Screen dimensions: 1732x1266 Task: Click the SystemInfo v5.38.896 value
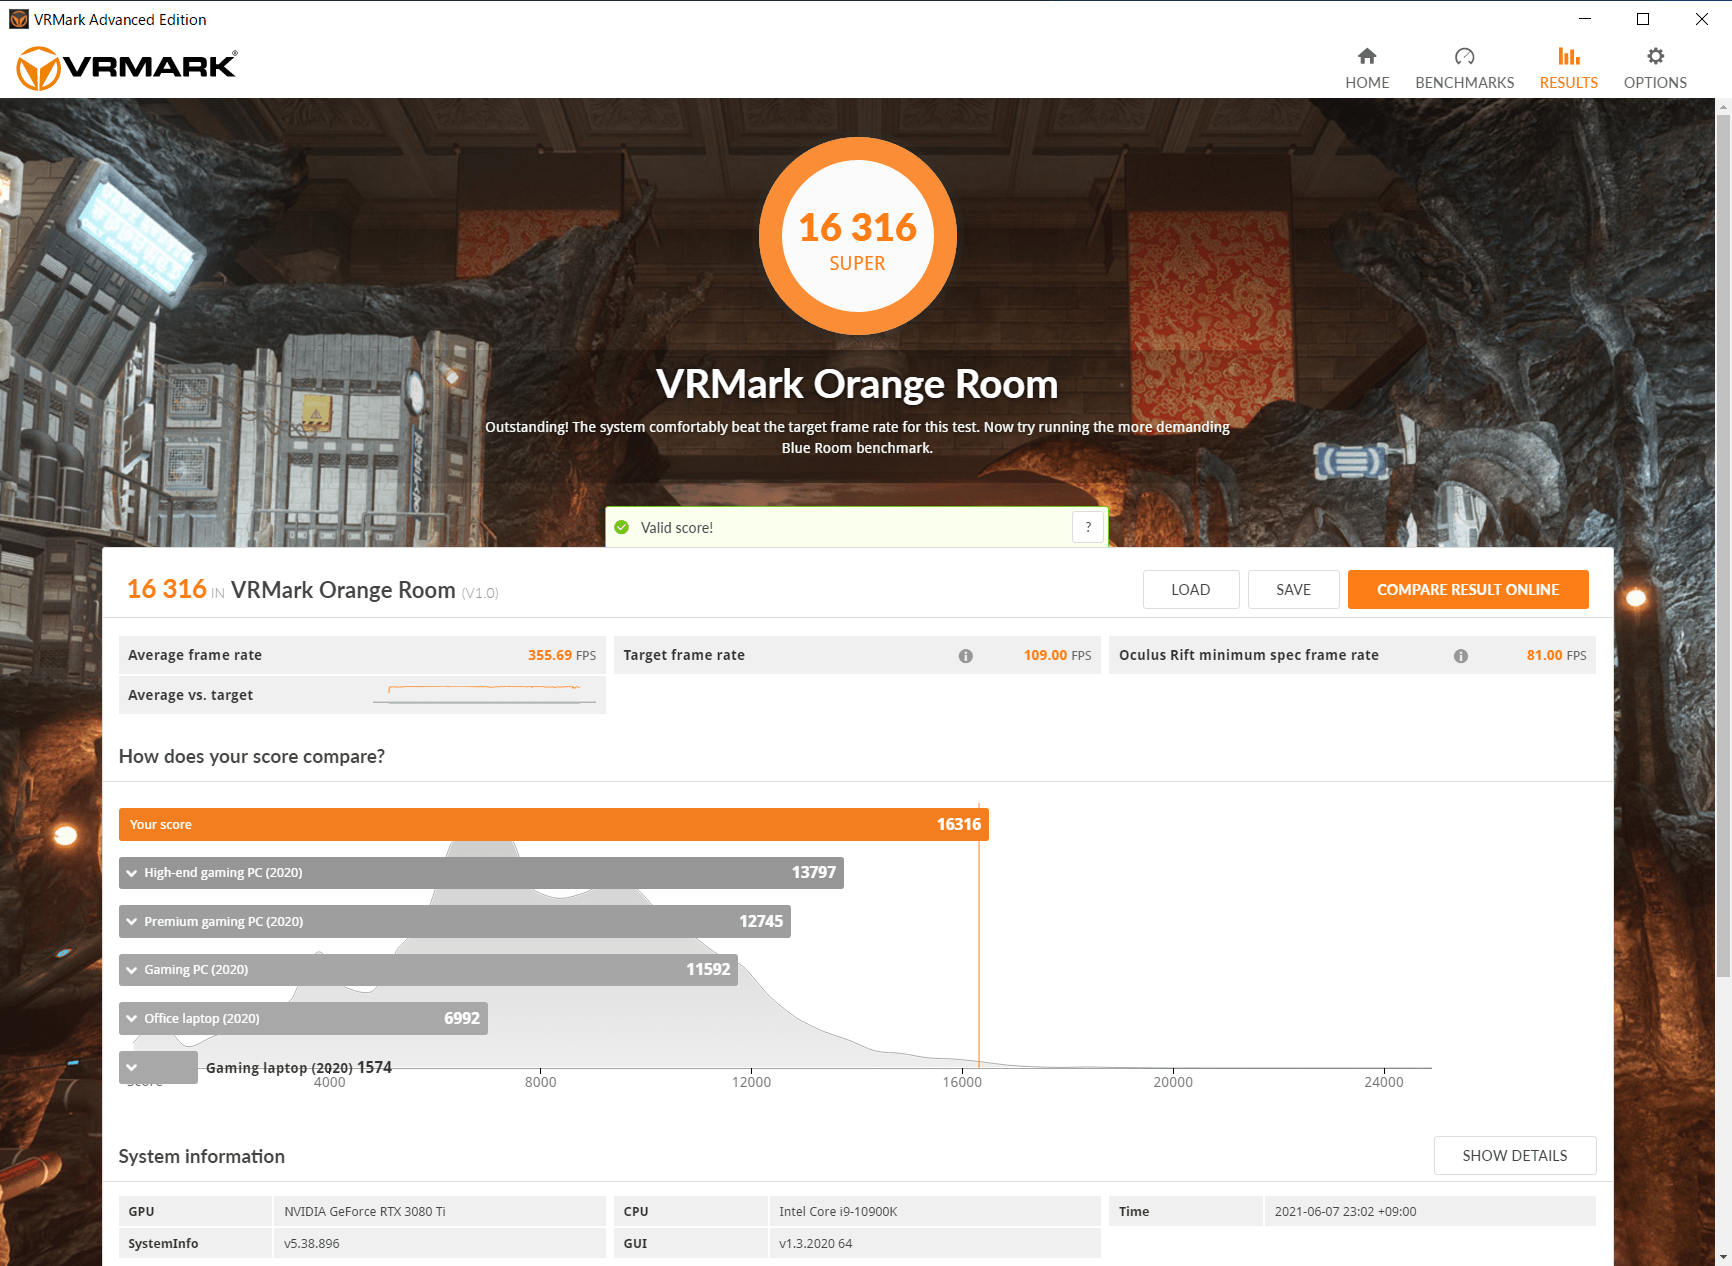click(312, 1244)
